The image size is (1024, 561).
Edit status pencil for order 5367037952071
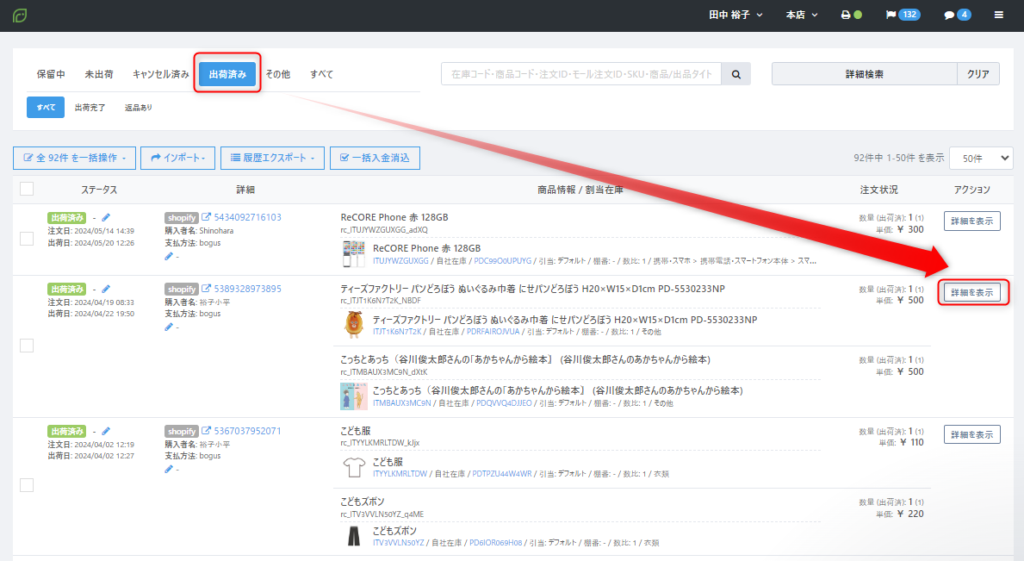(x=106, y=431)
